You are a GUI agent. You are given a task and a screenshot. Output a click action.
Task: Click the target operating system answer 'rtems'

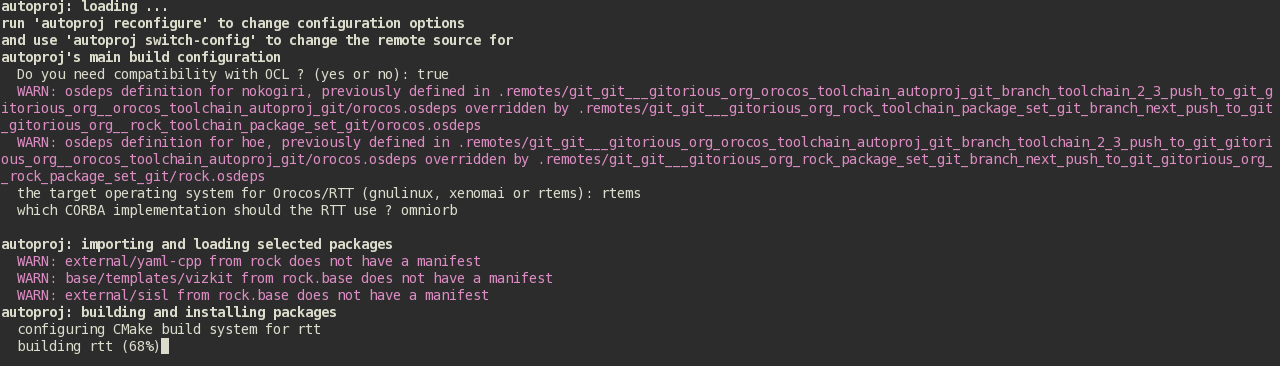[621, 194]
